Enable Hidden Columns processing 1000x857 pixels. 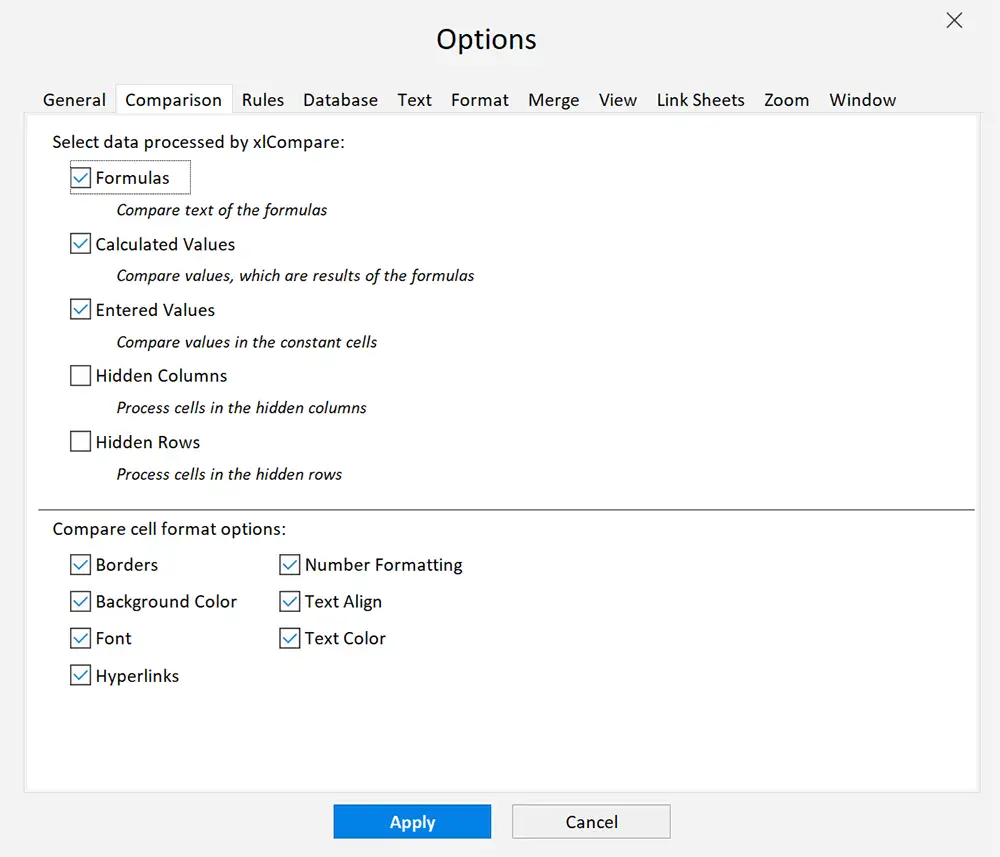(80, 374)
